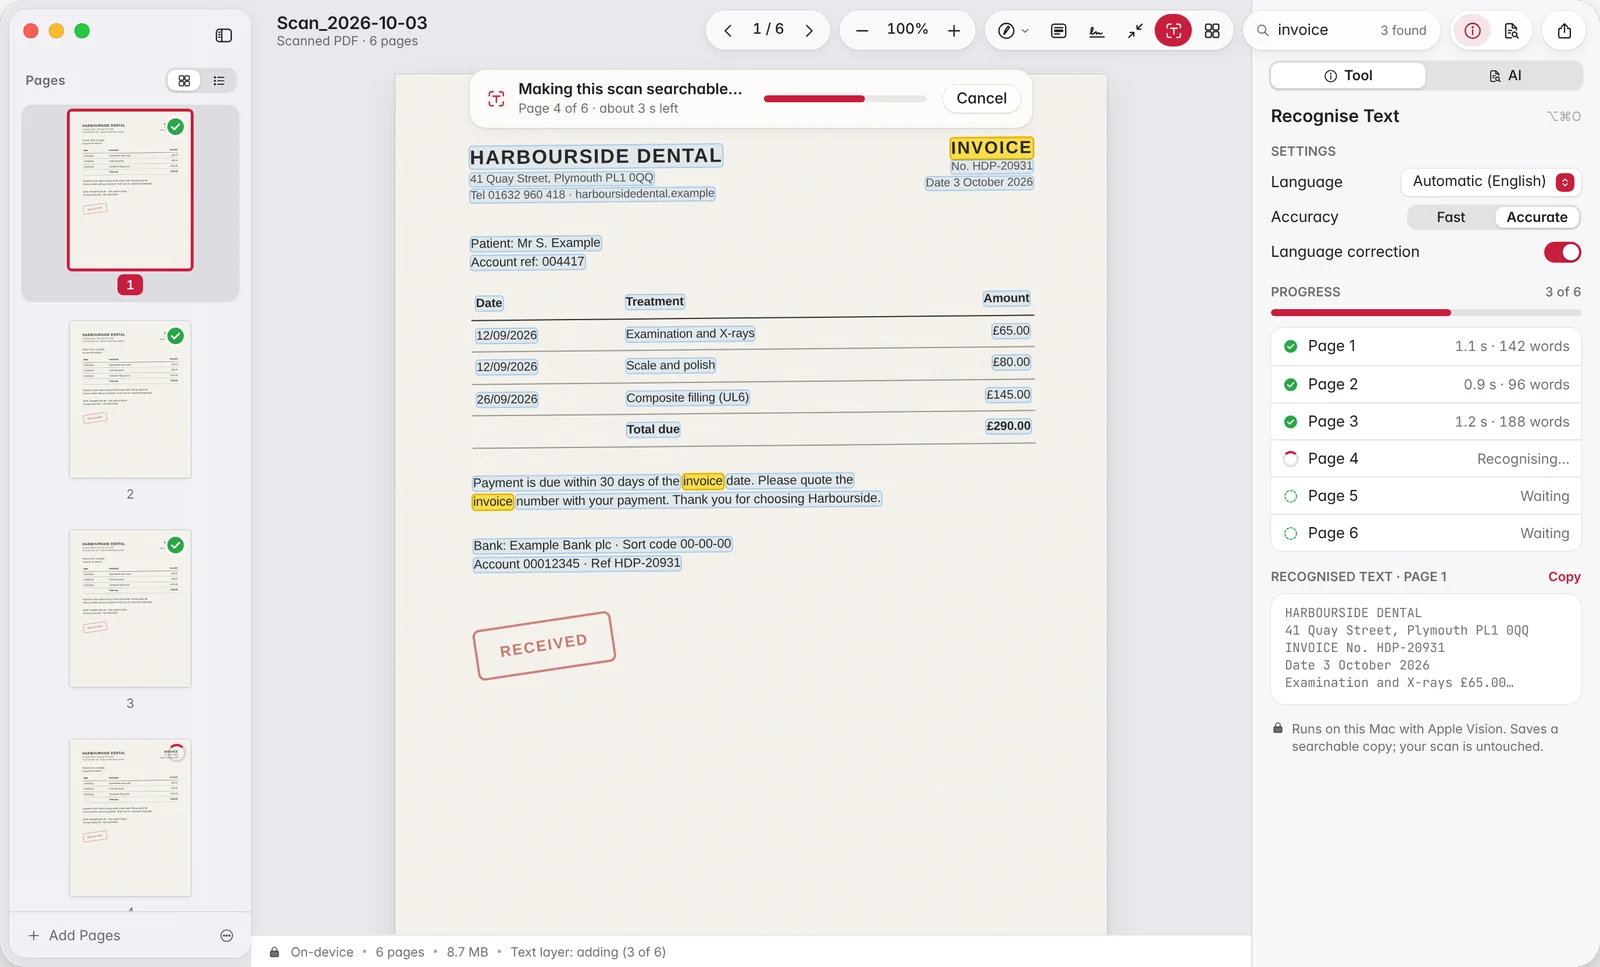Copy the recognised text
Screen dimensions: 1600x967
(x=1564, y=577)
